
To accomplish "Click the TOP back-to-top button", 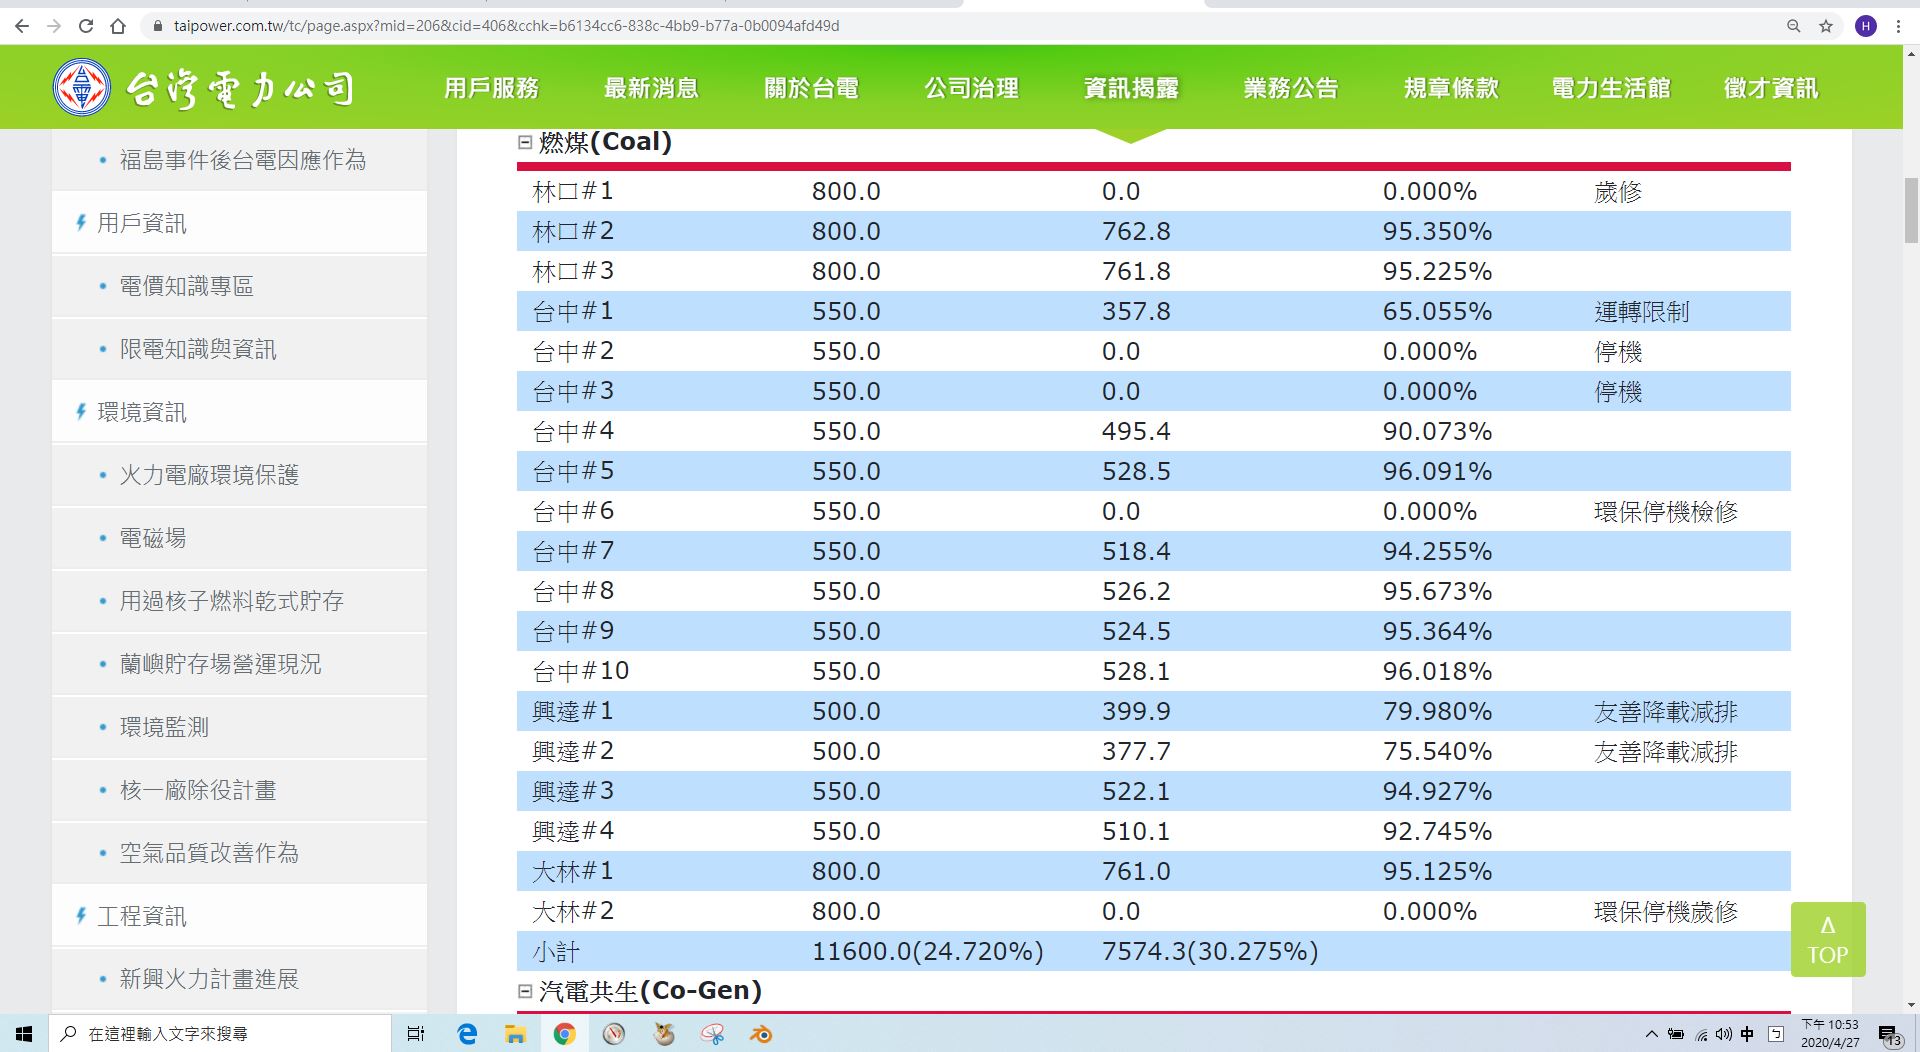I will click(x=1828, y=939).
